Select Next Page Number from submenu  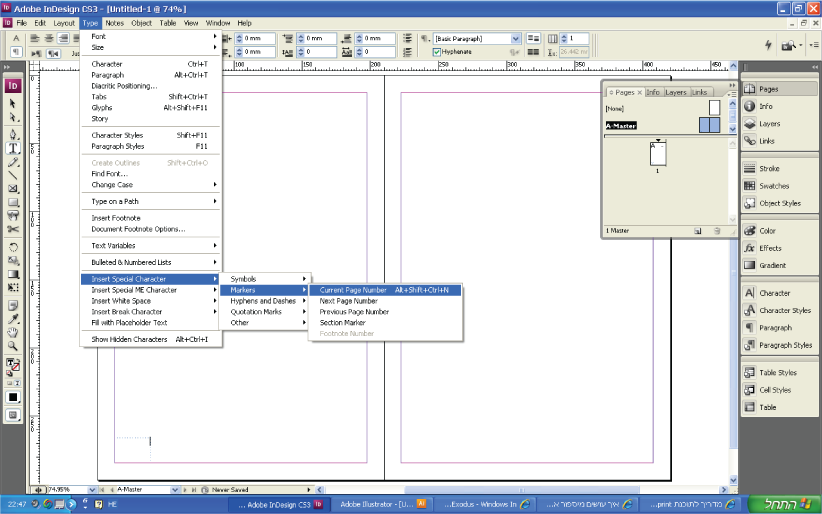348,301
